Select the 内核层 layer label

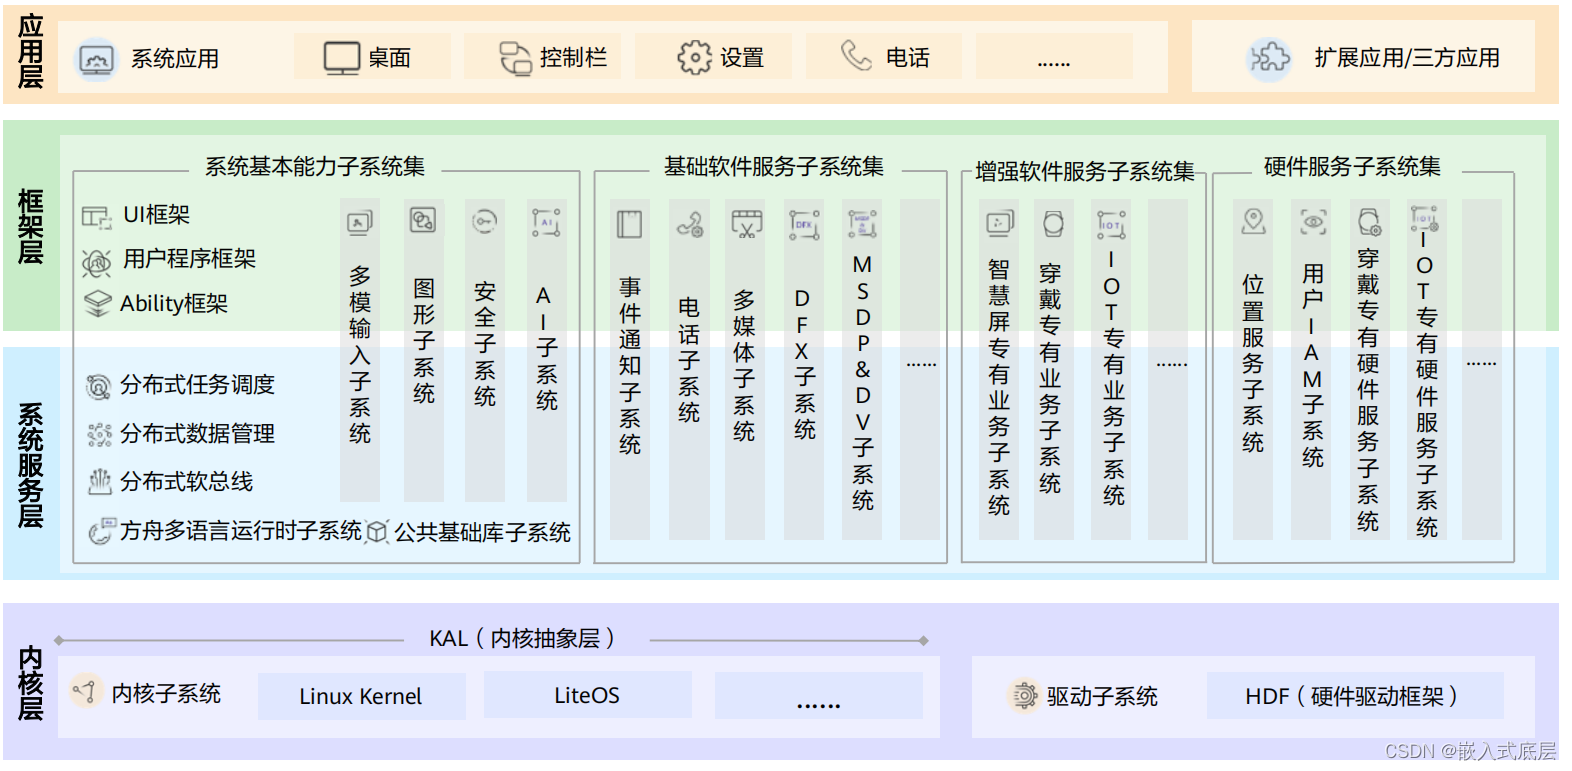[30, 683]
